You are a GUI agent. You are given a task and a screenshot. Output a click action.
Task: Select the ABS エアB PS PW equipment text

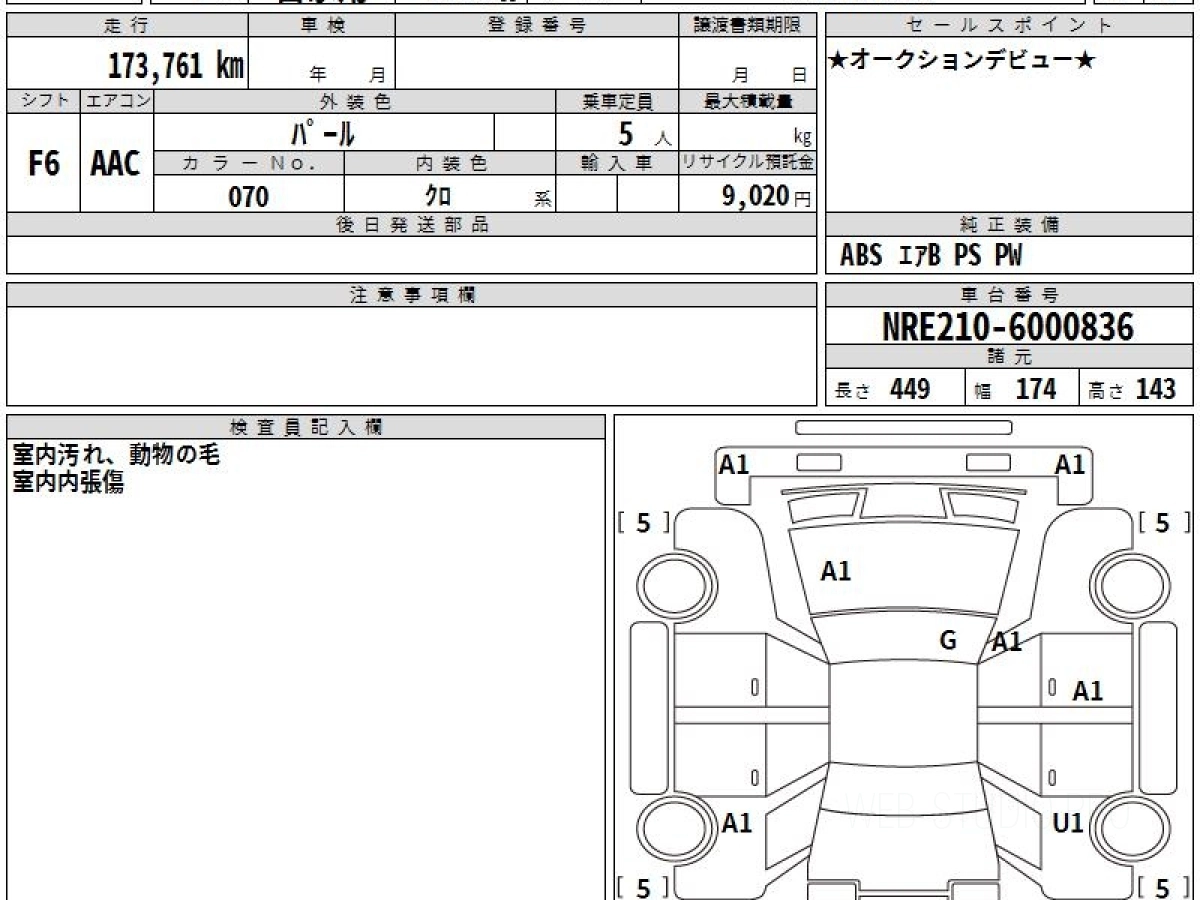click(931, 256)
